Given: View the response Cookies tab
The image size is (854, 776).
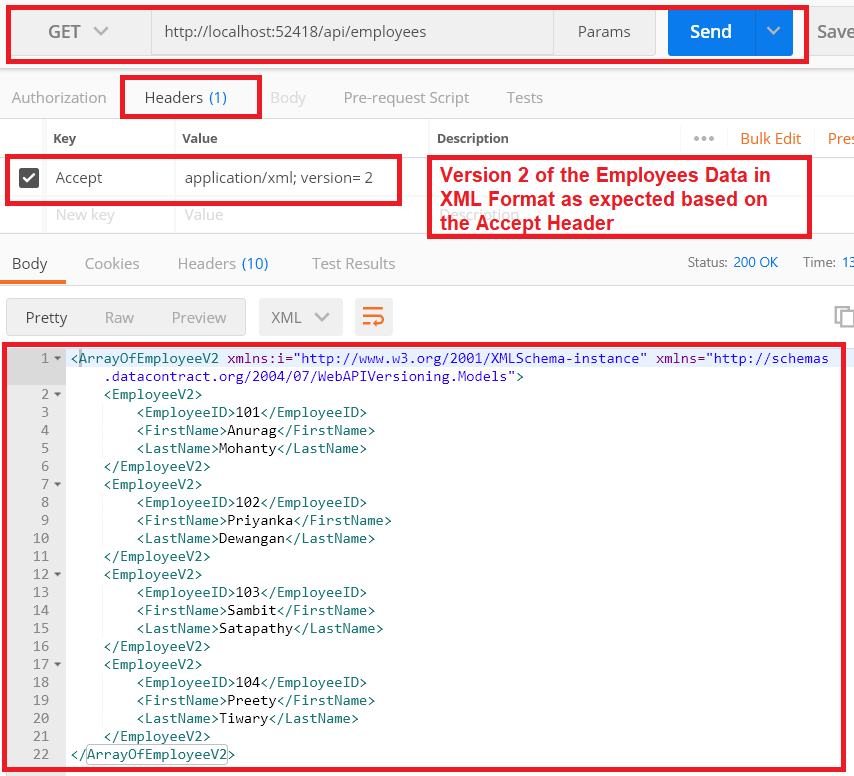Looking at the screenshot, I should click(x=111, y=263).
